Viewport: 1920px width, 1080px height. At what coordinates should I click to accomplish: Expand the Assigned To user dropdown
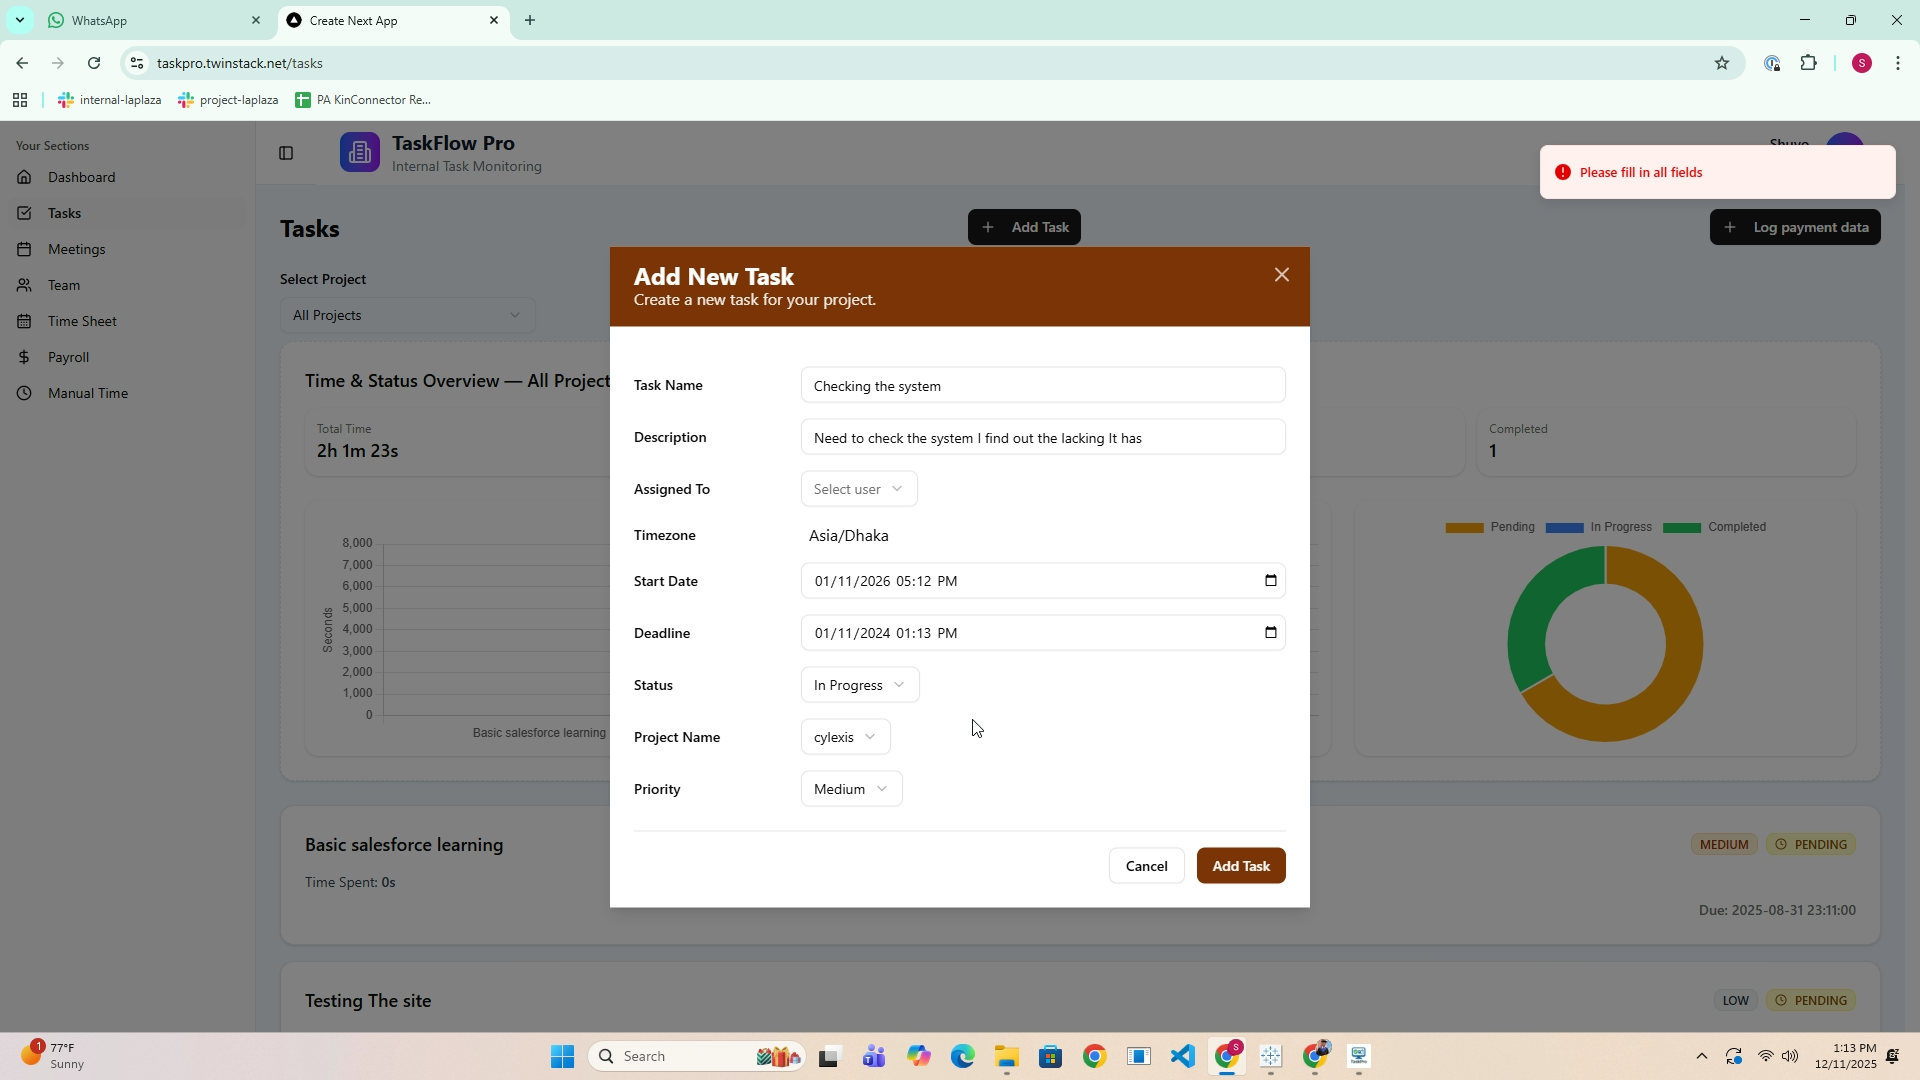(x=858, y=489)
